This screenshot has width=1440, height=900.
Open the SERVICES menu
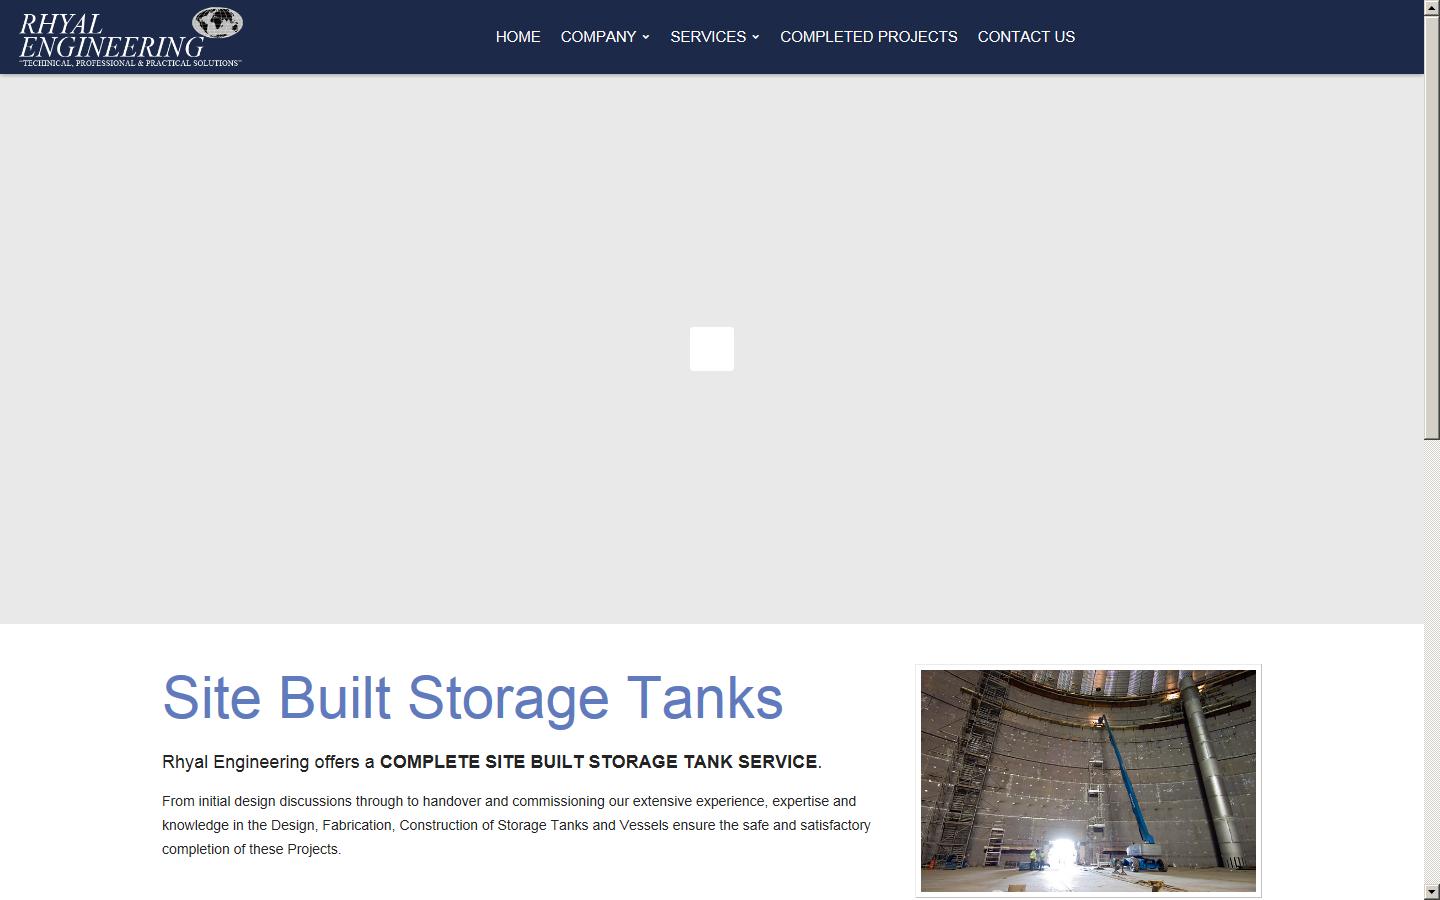pyautogui.click(x=707, y=37)
